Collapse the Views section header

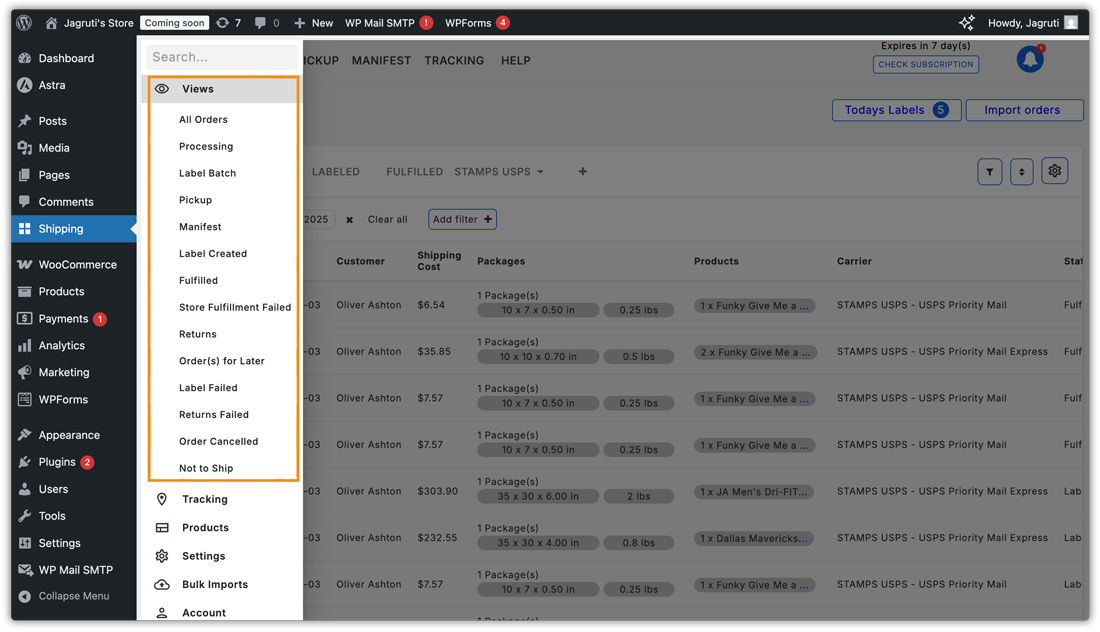(x=223, y=89)
